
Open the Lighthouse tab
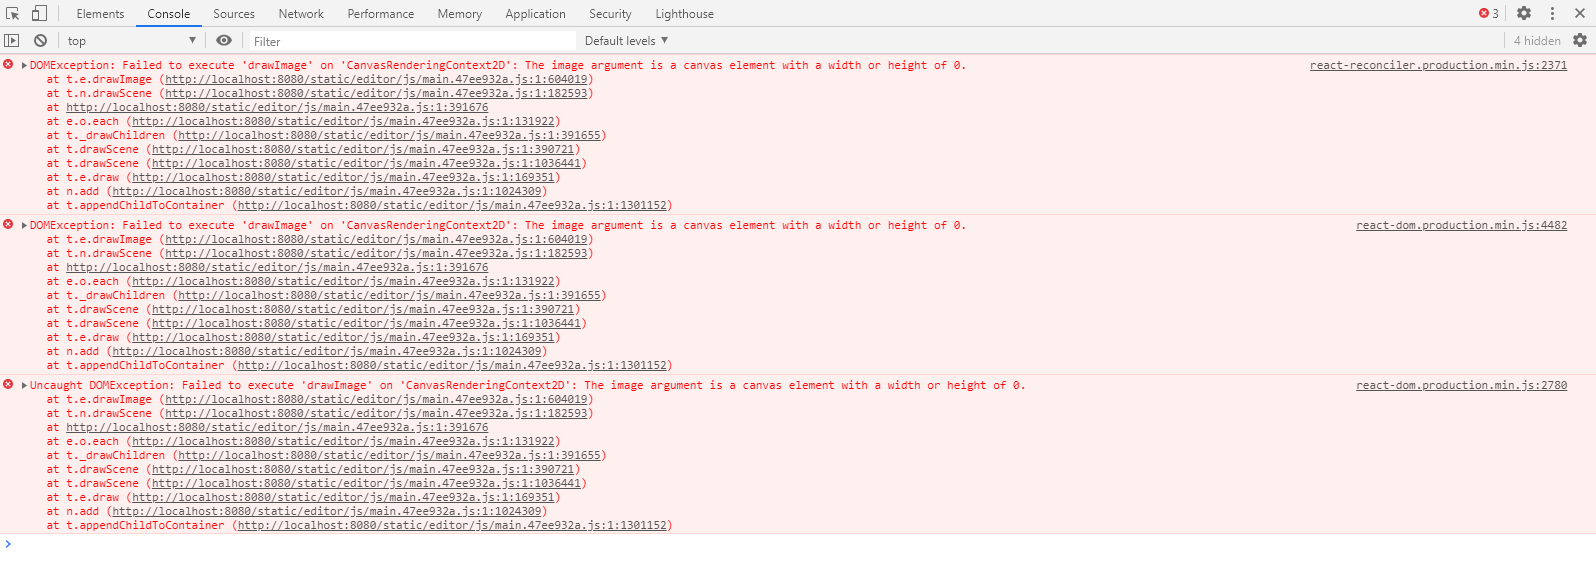point(685,13)
